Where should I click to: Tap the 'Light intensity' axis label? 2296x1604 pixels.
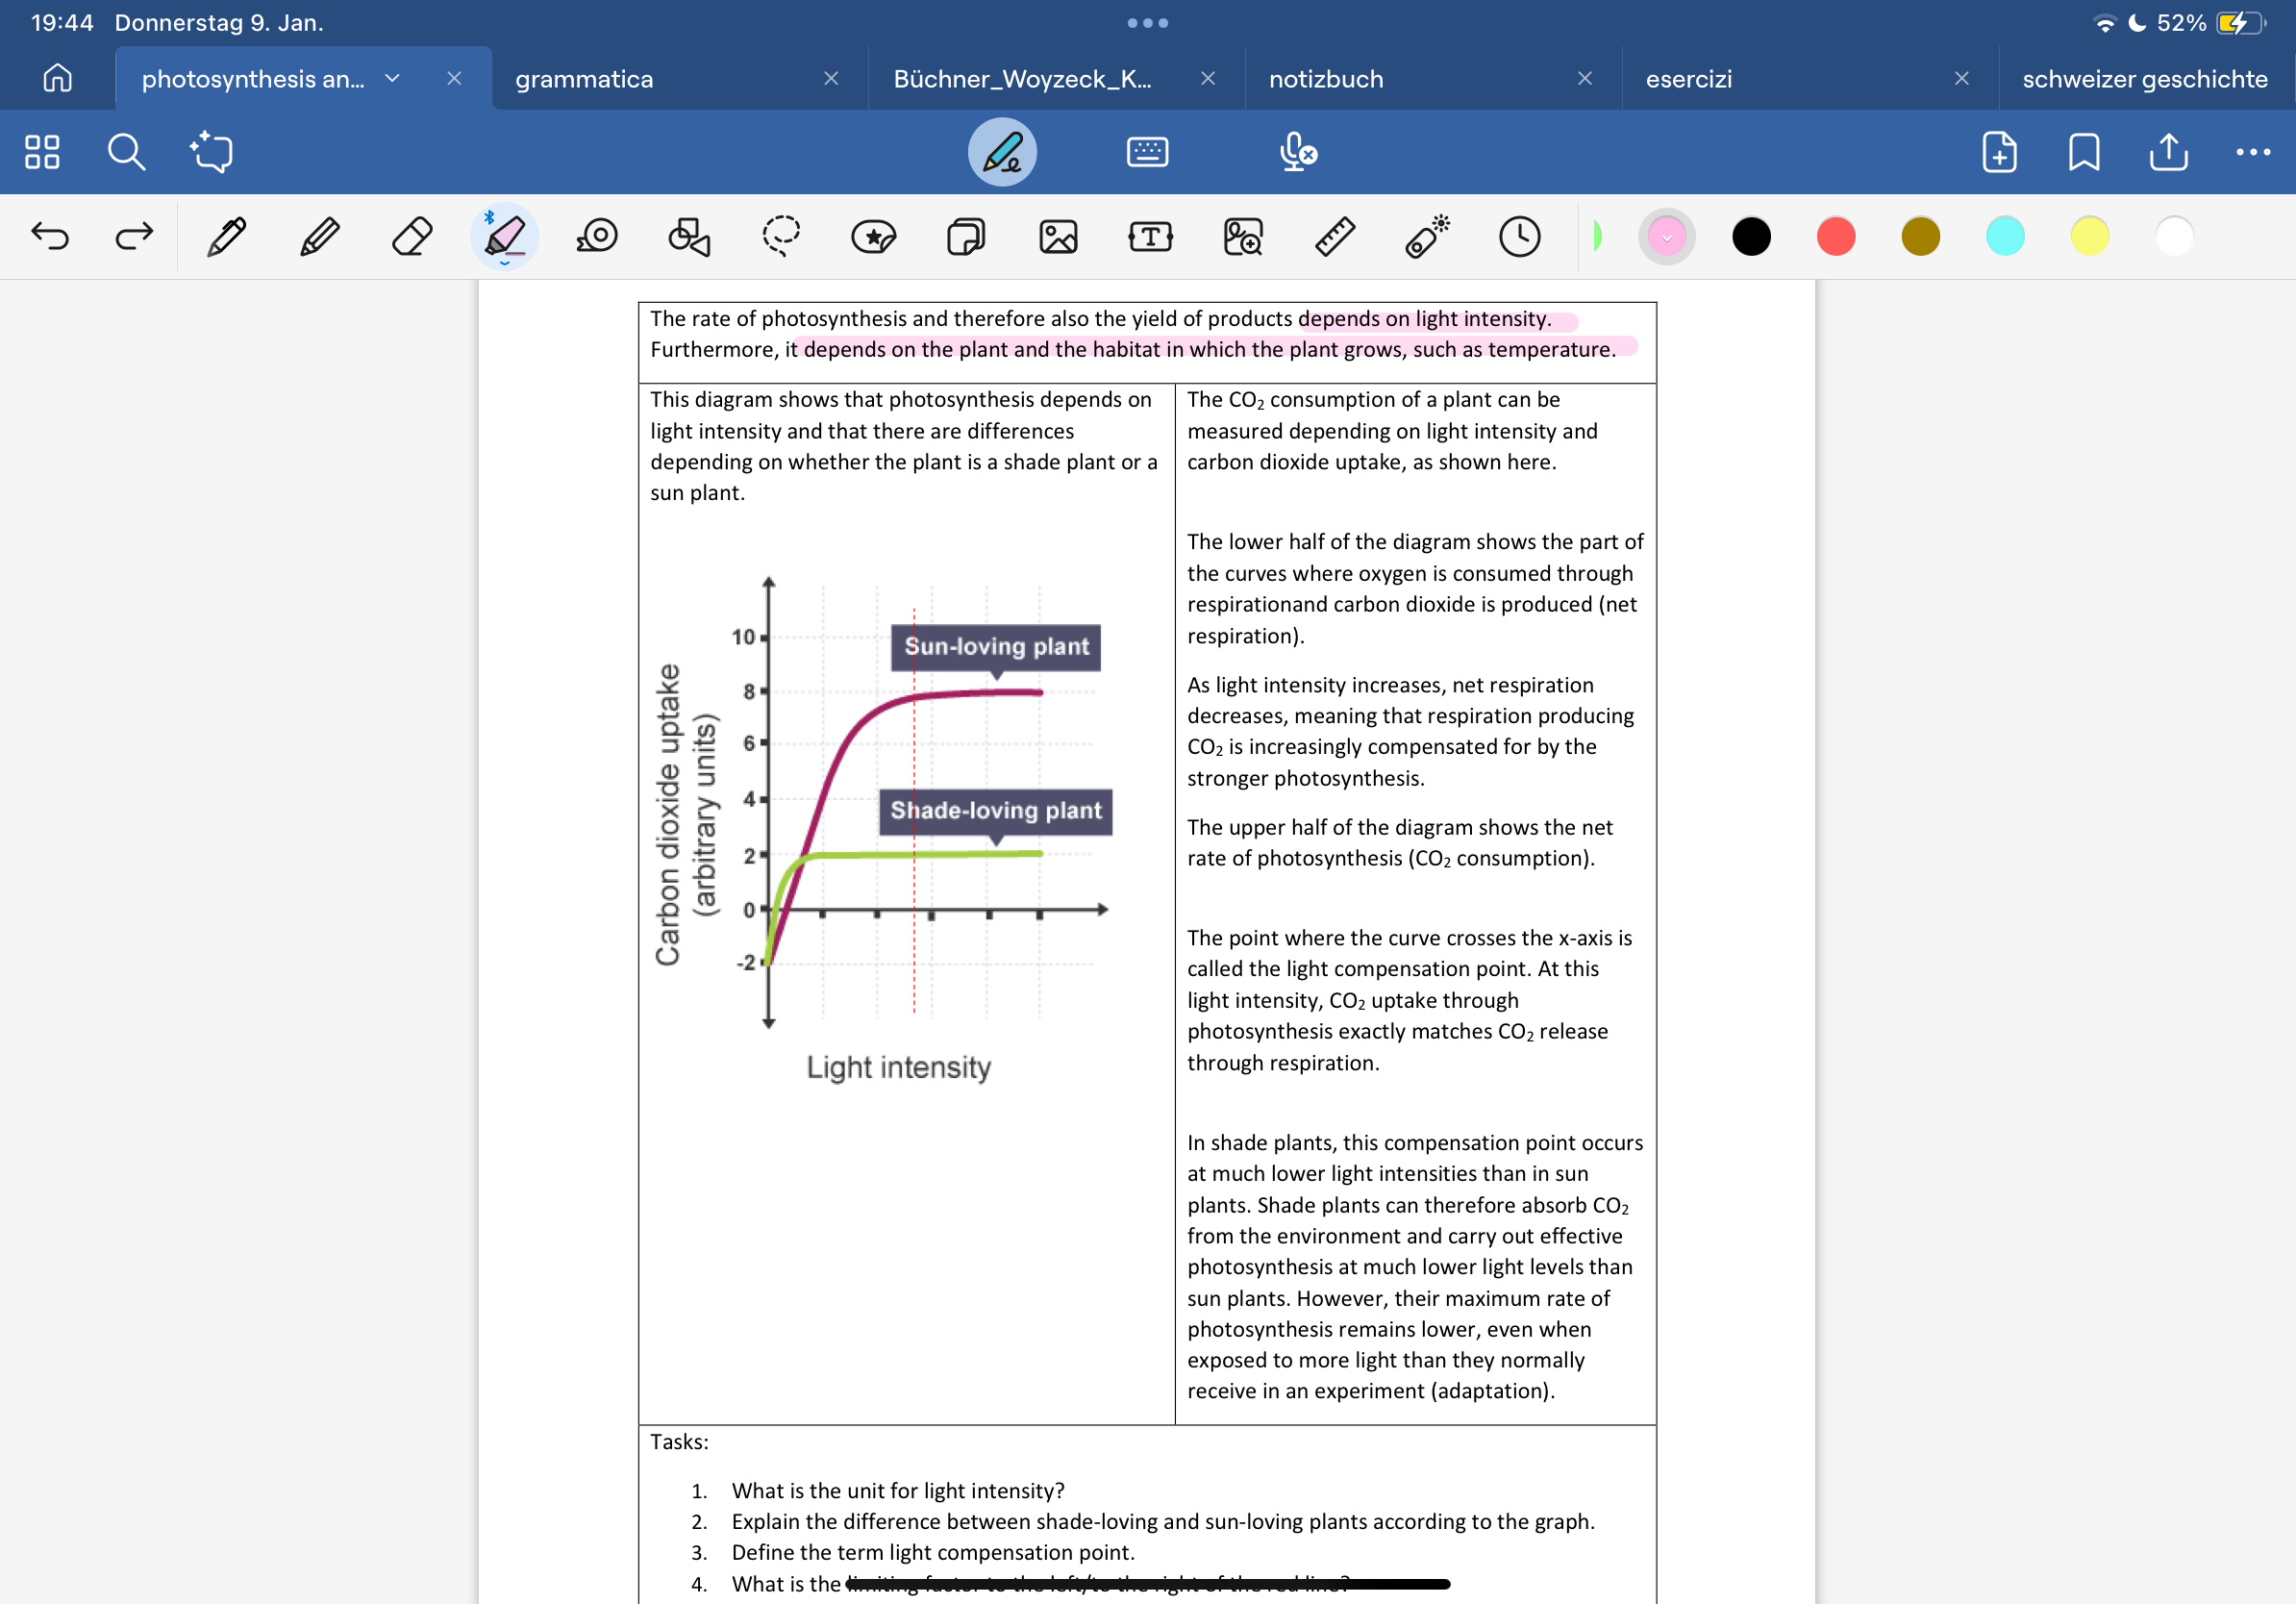click(x=899, y=1067)
